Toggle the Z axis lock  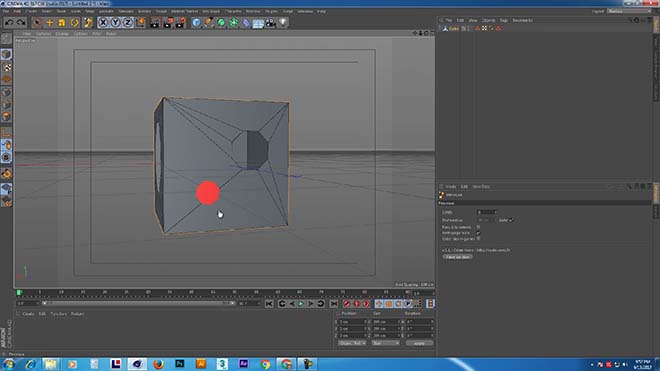tap(128, 22)
